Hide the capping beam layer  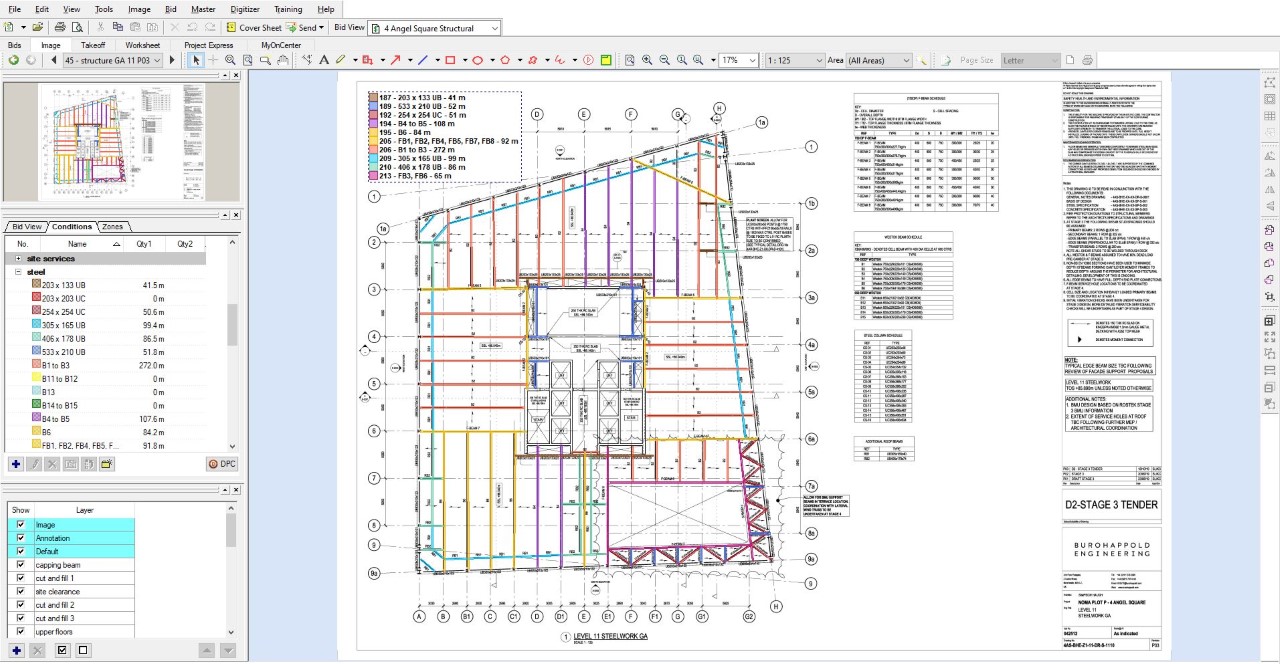tap(20, 565)
